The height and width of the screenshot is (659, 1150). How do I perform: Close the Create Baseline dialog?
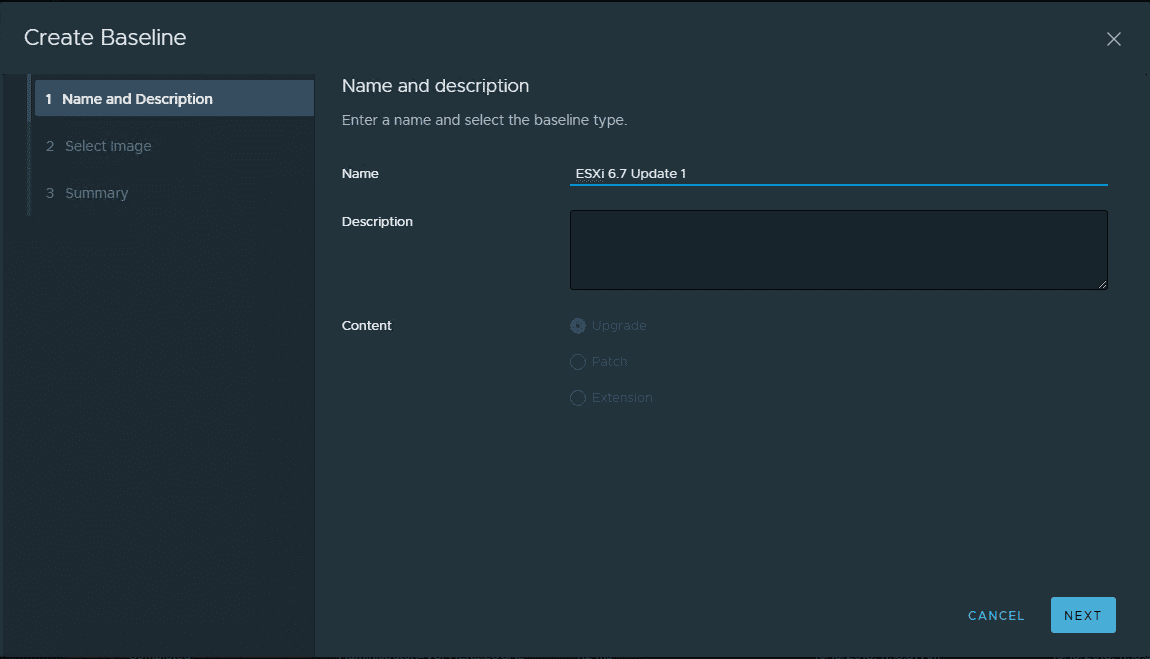point(1113,39)
